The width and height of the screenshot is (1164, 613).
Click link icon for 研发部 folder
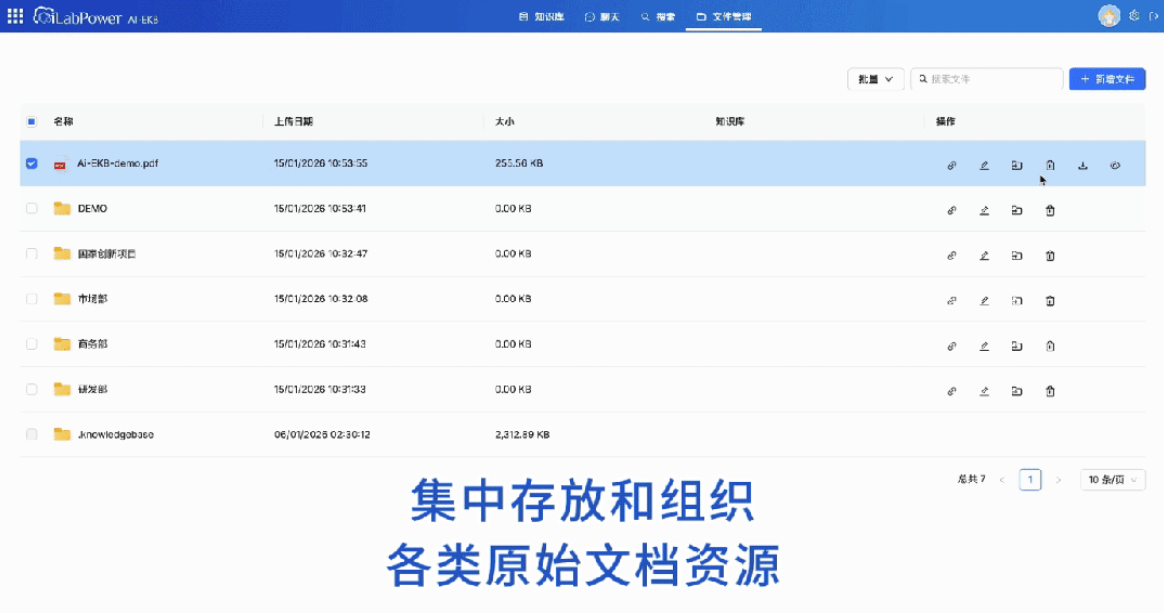pos(952,392)
